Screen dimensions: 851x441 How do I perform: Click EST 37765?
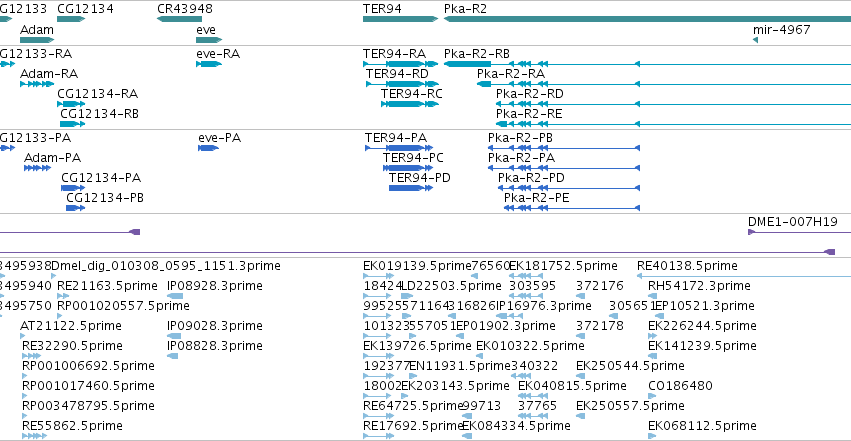point(532,417)
